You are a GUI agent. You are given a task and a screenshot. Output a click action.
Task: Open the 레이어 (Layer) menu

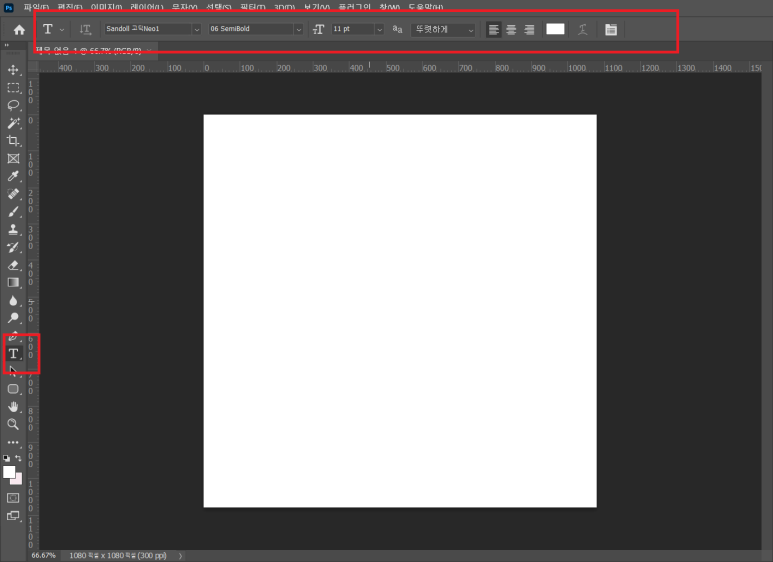click(x=147, y=7)
